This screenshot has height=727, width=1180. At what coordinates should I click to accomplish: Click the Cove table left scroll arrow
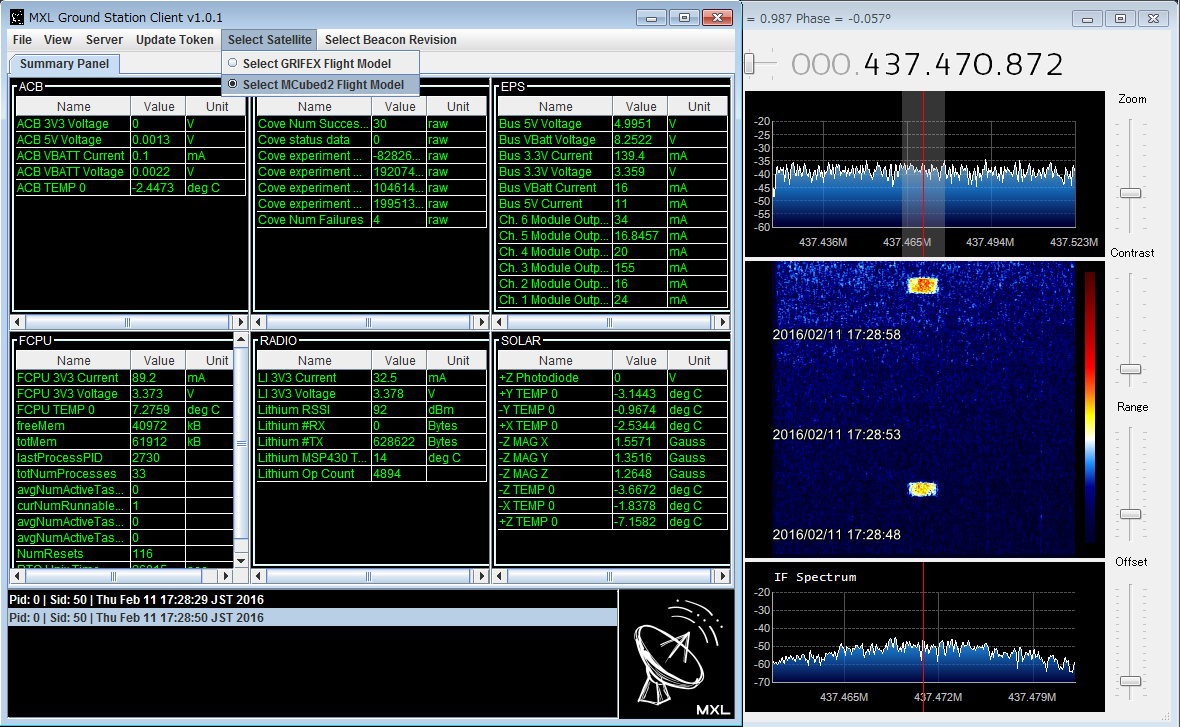click(x=259, y=322)
